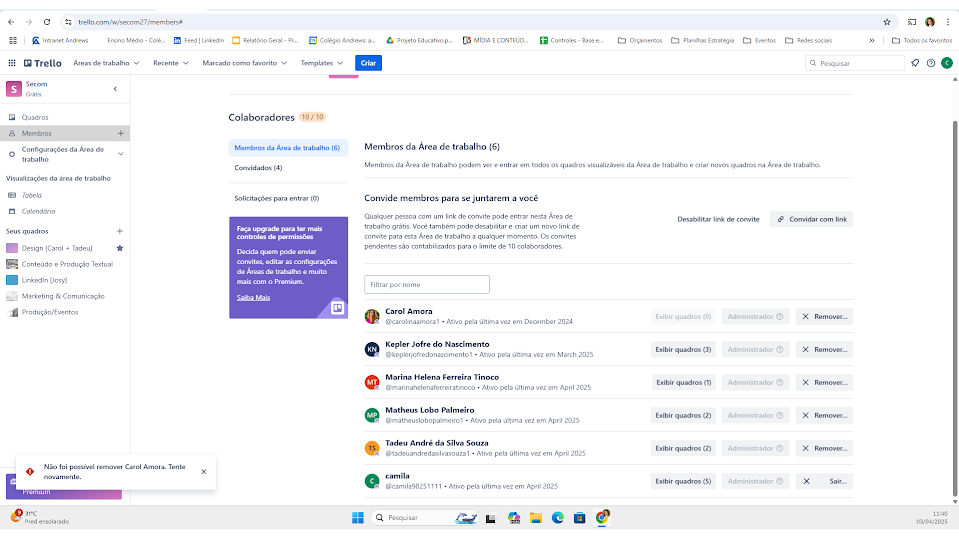Click the plus icon next to Membros
Image resolution: width=959 pixels, height=539 pixels.
[x=120, y=133]
